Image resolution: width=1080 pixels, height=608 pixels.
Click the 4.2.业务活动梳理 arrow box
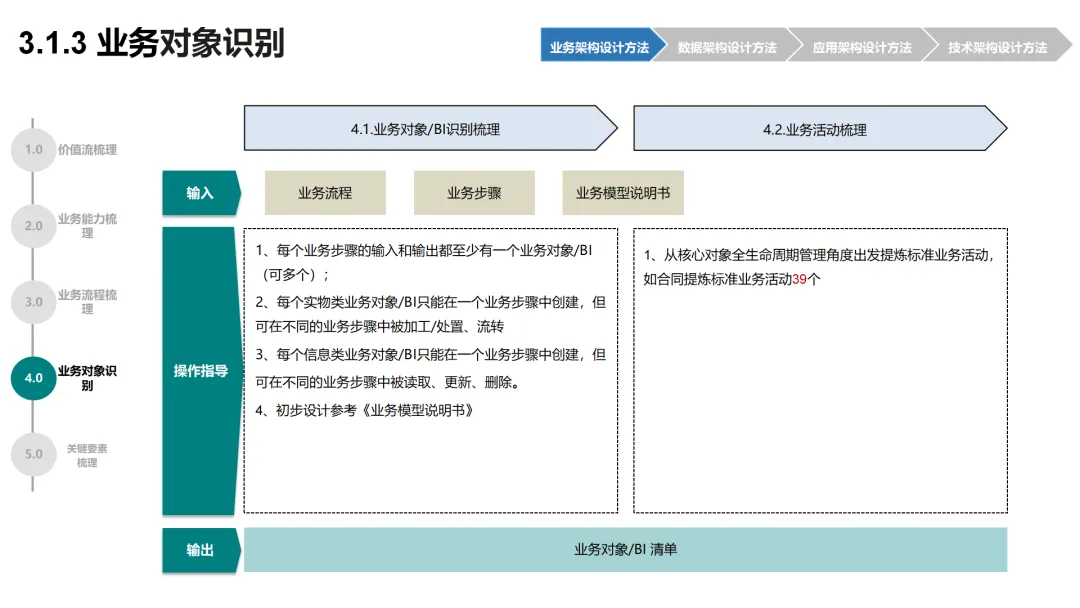pyautogui.click(x=820, y=128)
